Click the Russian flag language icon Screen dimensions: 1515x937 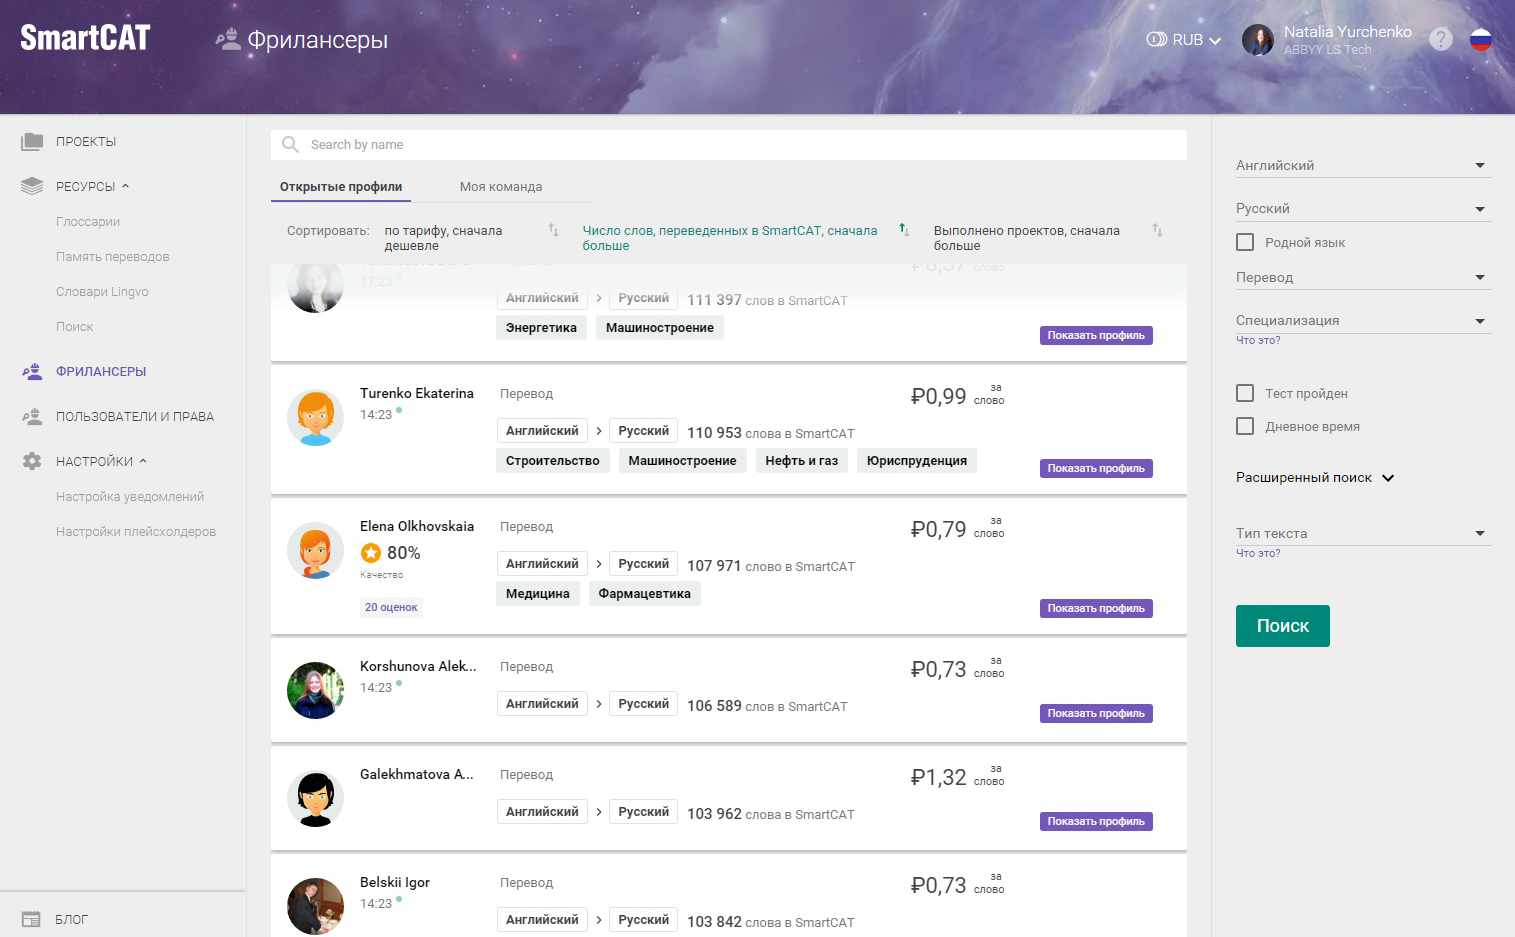[x=1481, y=39]
